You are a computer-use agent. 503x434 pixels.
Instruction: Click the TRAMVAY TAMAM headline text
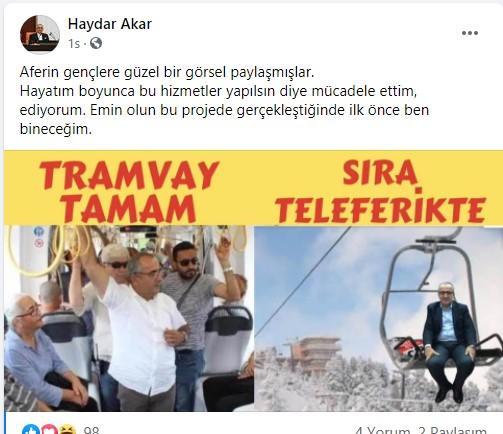click(x=129, y=191)
